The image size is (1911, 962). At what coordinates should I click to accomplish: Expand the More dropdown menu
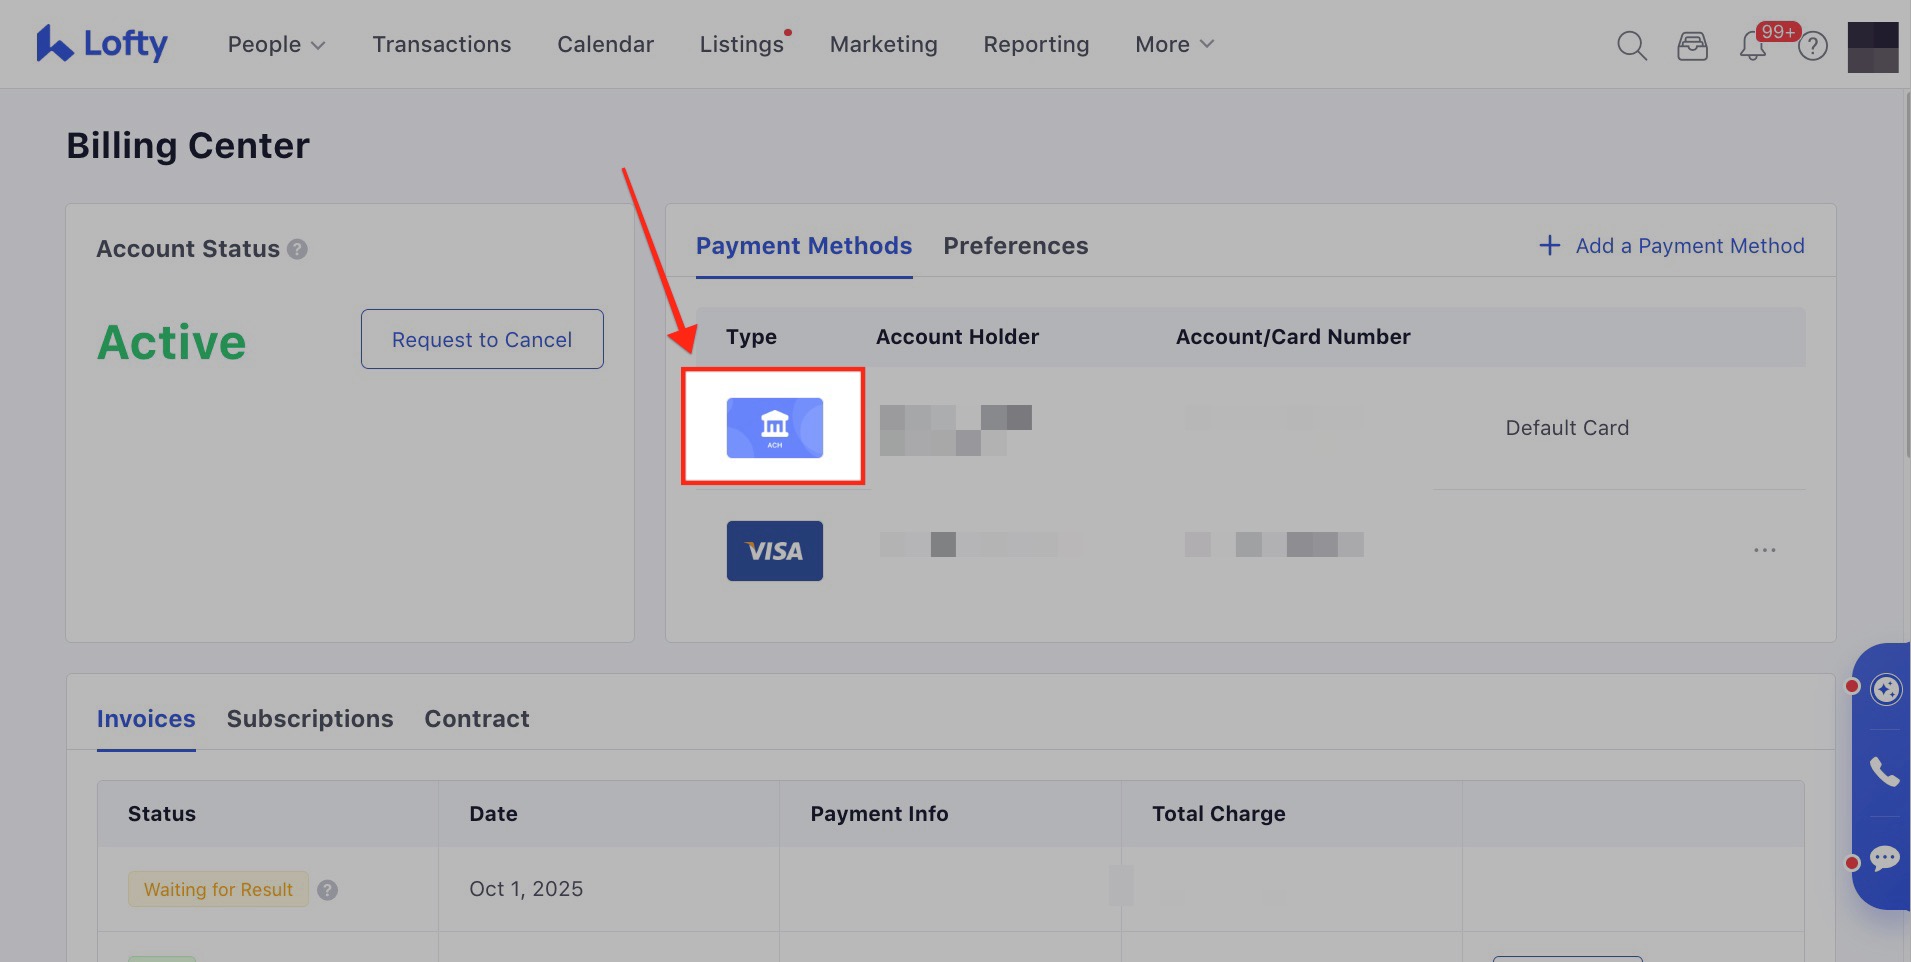1174,45
